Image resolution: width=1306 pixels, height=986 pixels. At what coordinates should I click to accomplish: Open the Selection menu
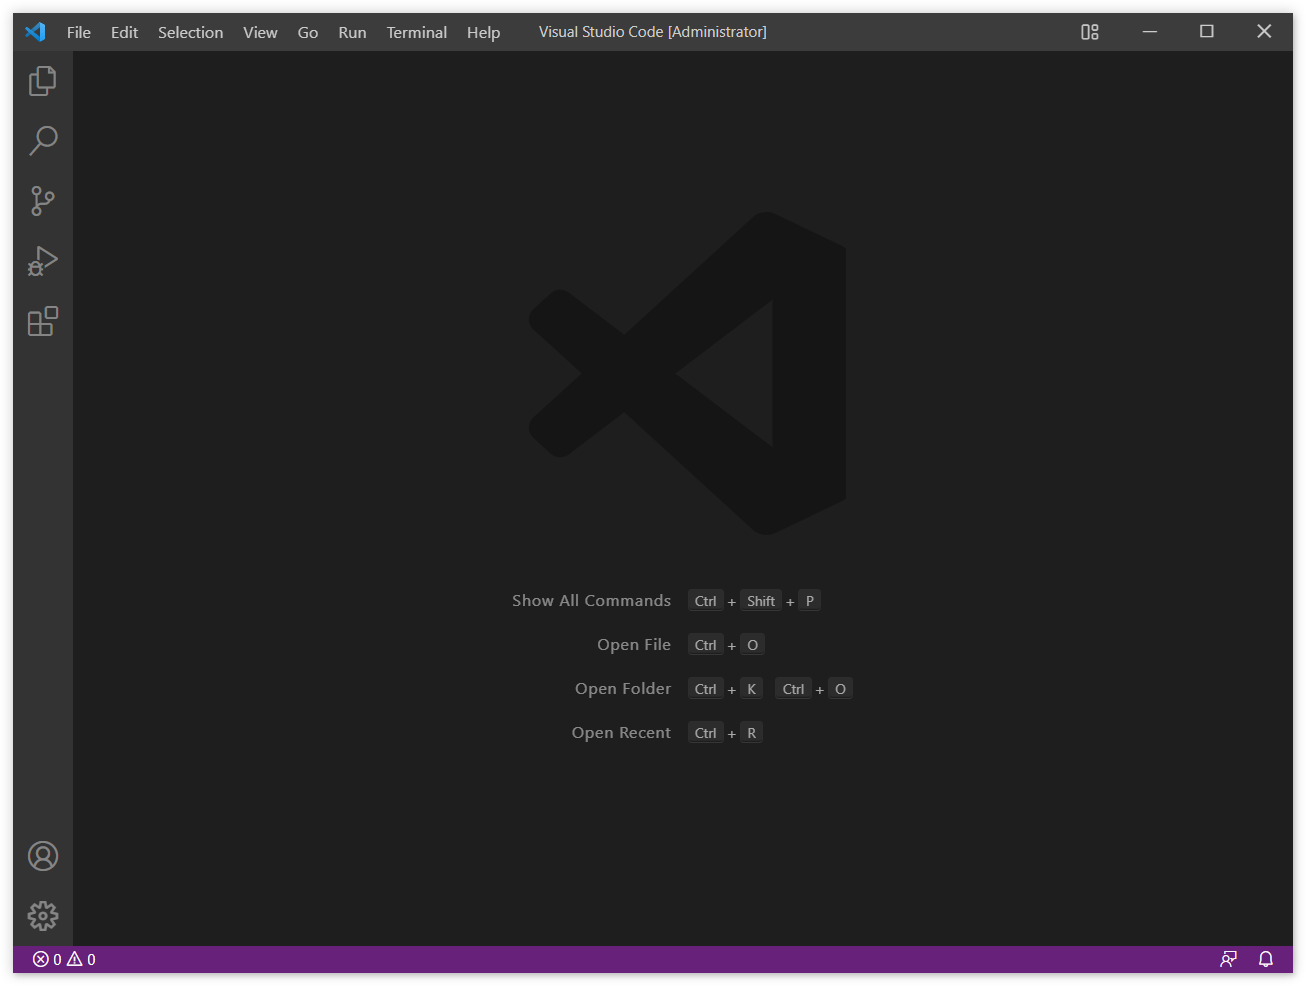[190, 32]
